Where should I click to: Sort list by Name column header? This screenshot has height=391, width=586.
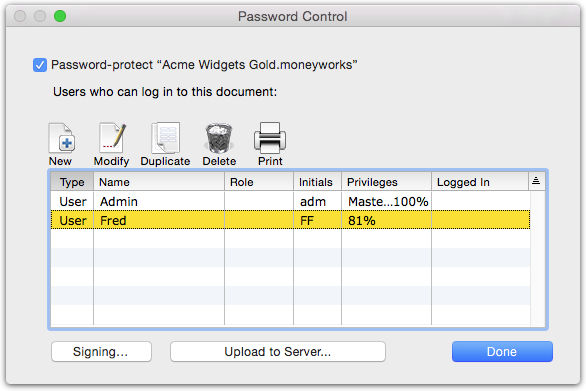tap(159, 182)
